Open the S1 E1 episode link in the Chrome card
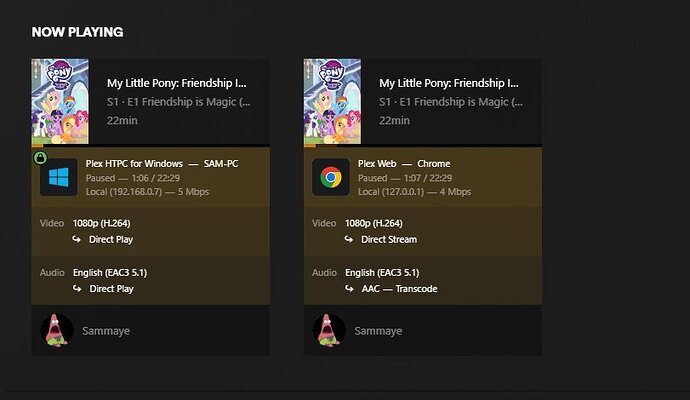 pos(451,102)
